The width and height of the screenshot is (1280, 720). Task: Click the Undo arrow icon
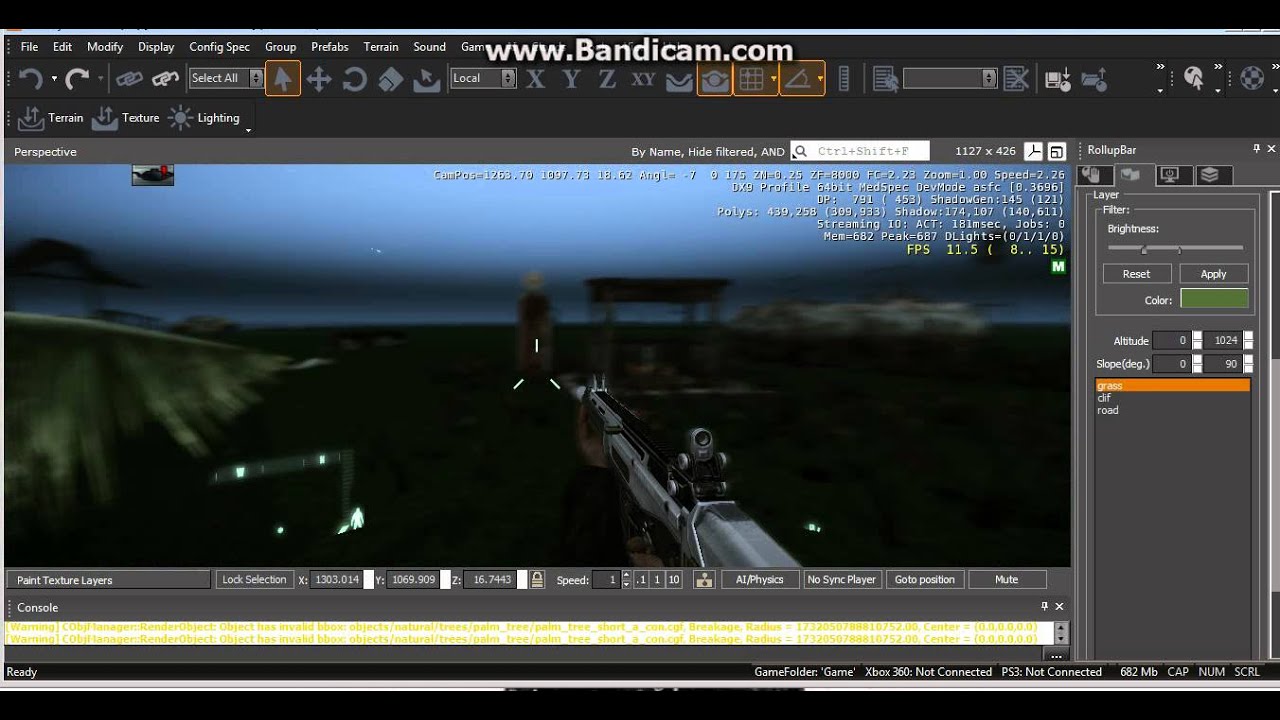pos(30,78)
